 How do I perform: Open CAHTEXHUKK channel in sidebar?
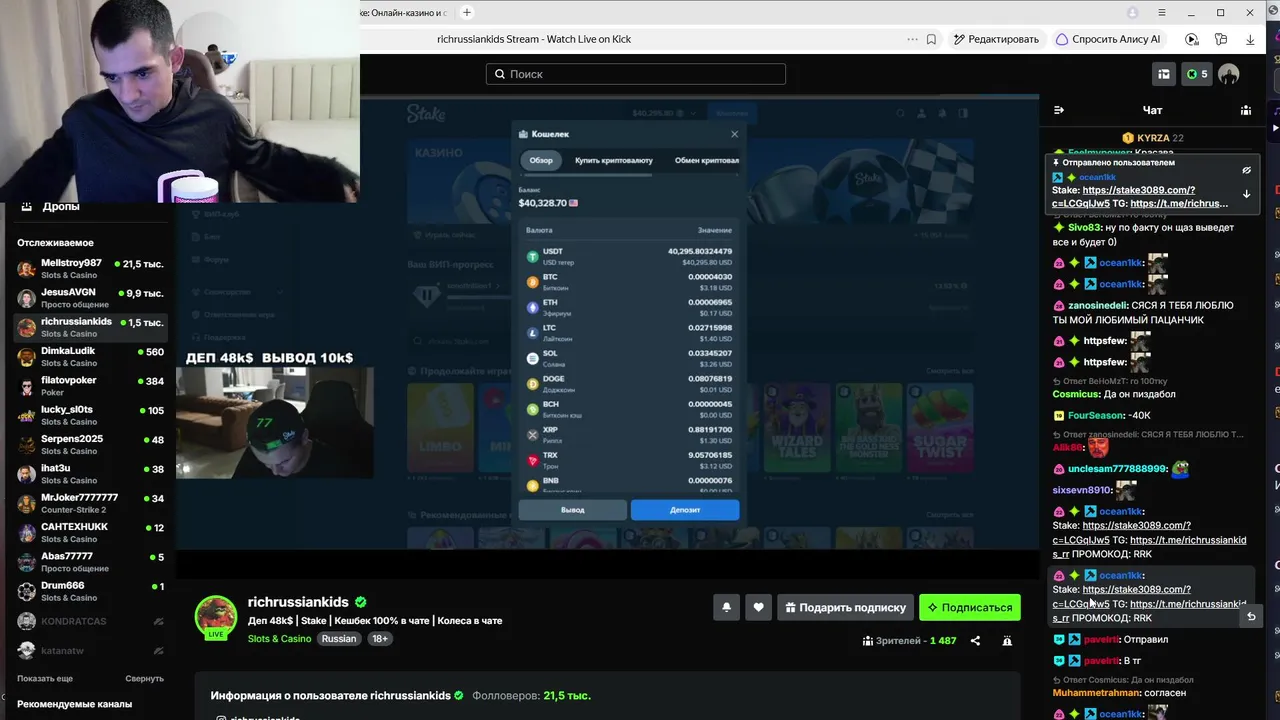pyautogui.click(x=90, y=533)
